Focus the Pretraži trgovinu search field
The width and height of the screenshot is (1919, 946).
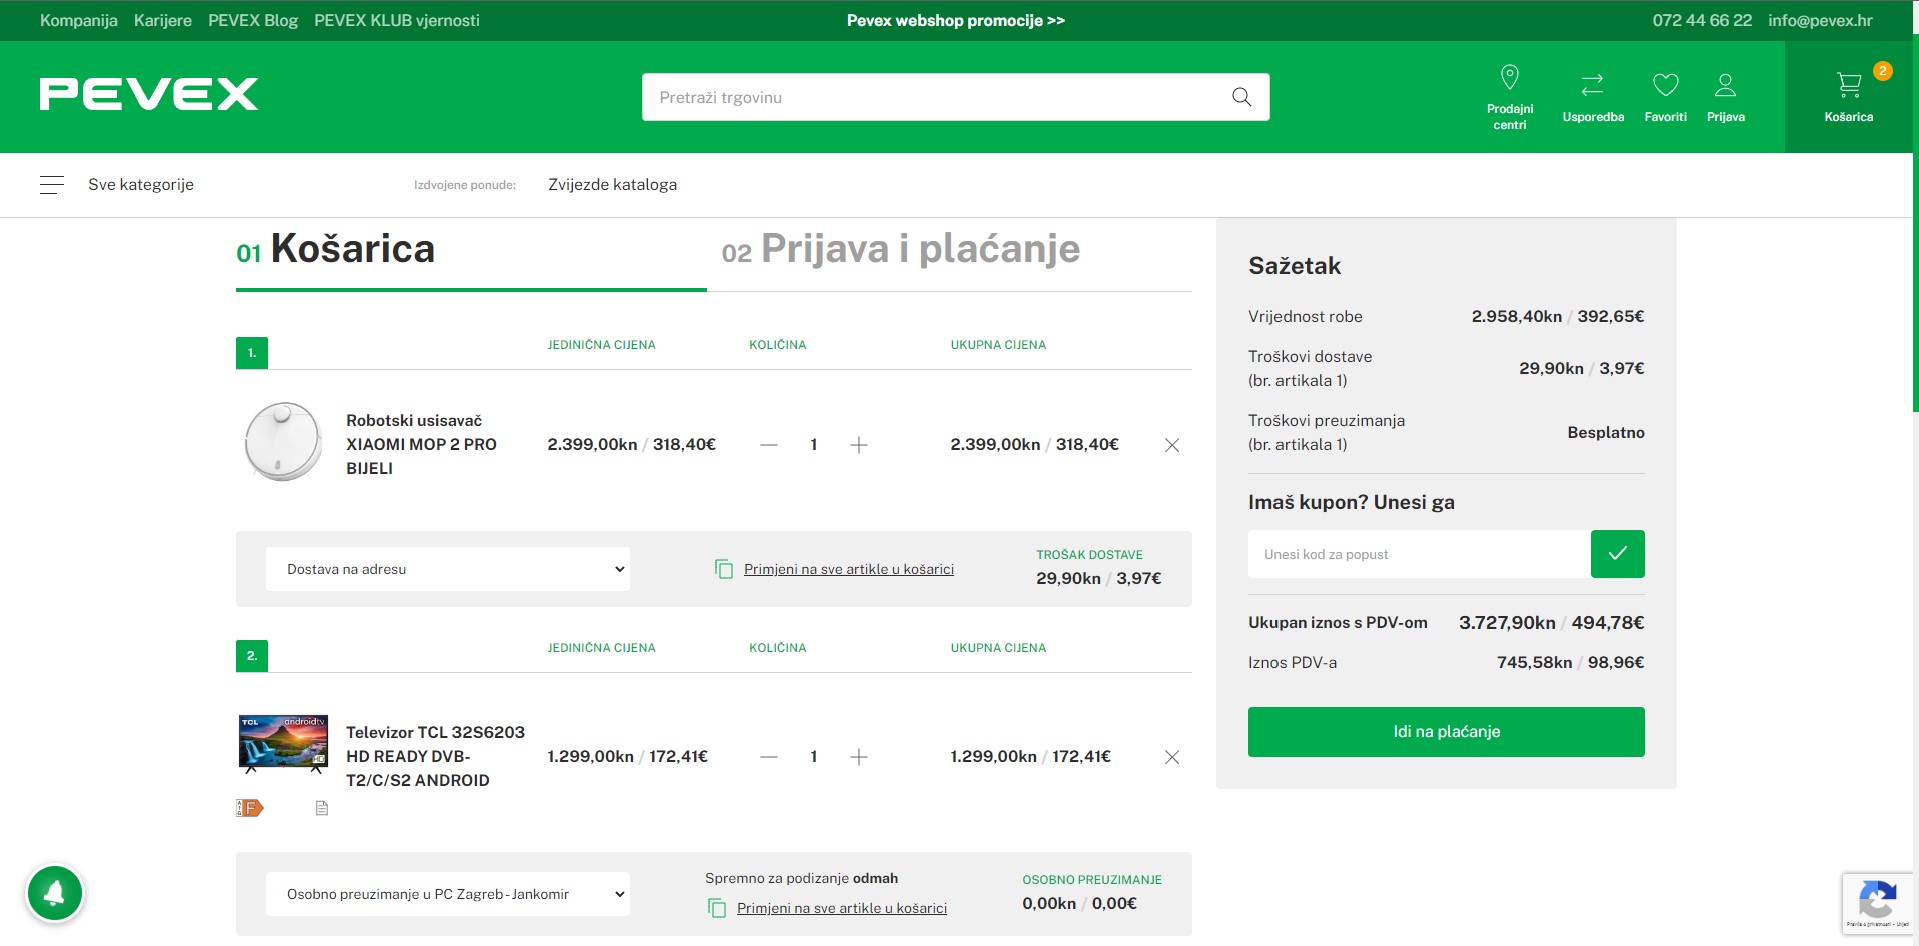click(x=935, y=97)
